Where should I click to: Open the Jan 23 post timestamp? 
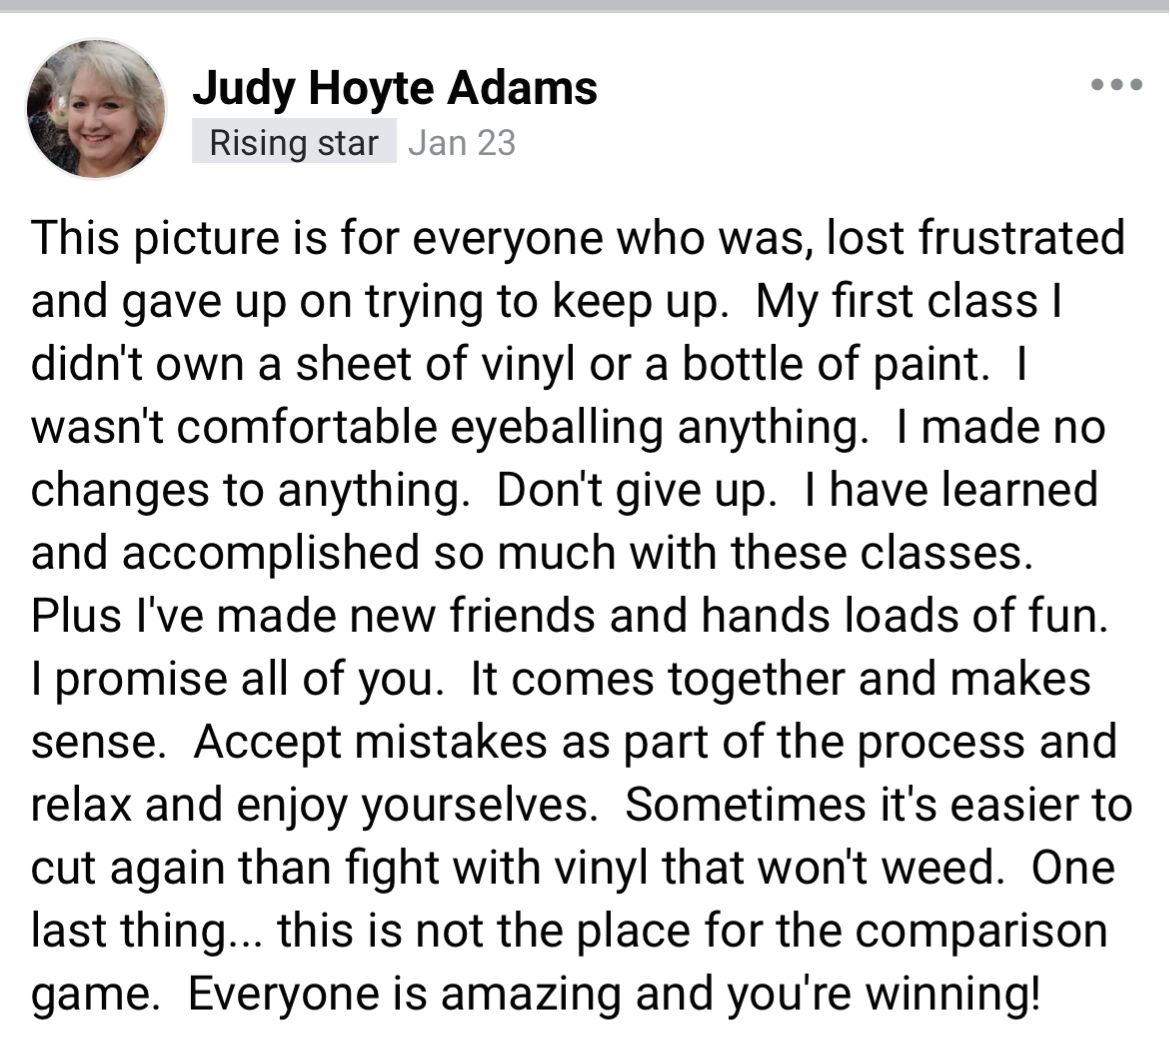click(x=462, y=142)
